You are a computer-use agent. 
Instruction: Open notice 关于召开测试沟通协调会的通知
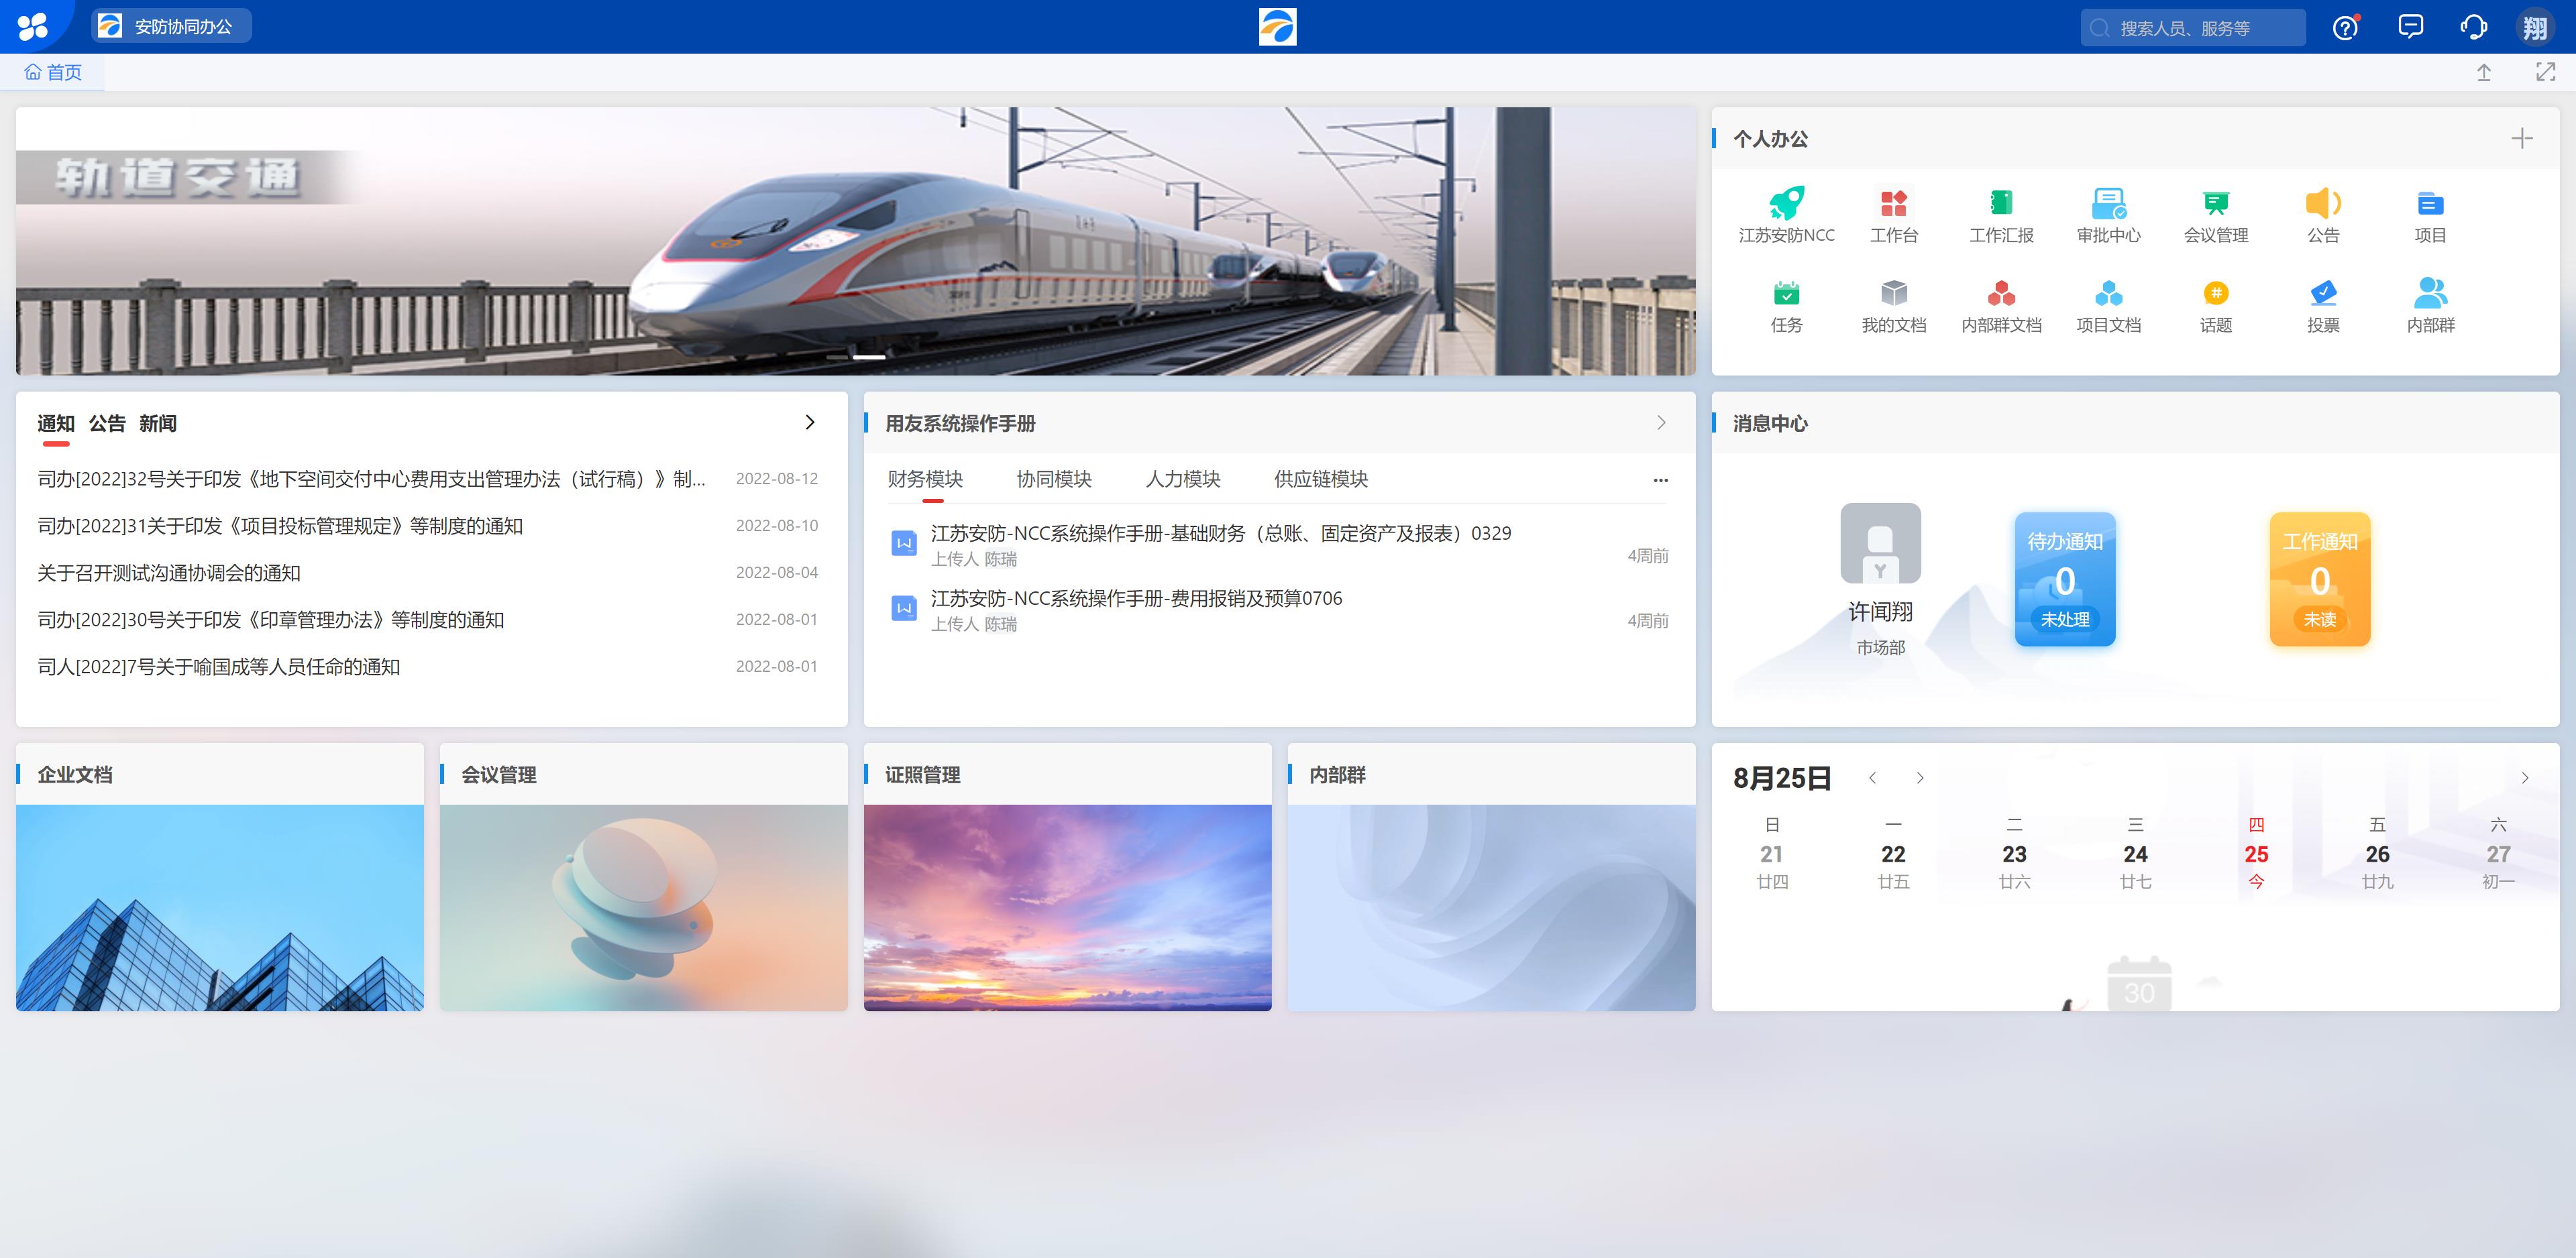point(169,573)
